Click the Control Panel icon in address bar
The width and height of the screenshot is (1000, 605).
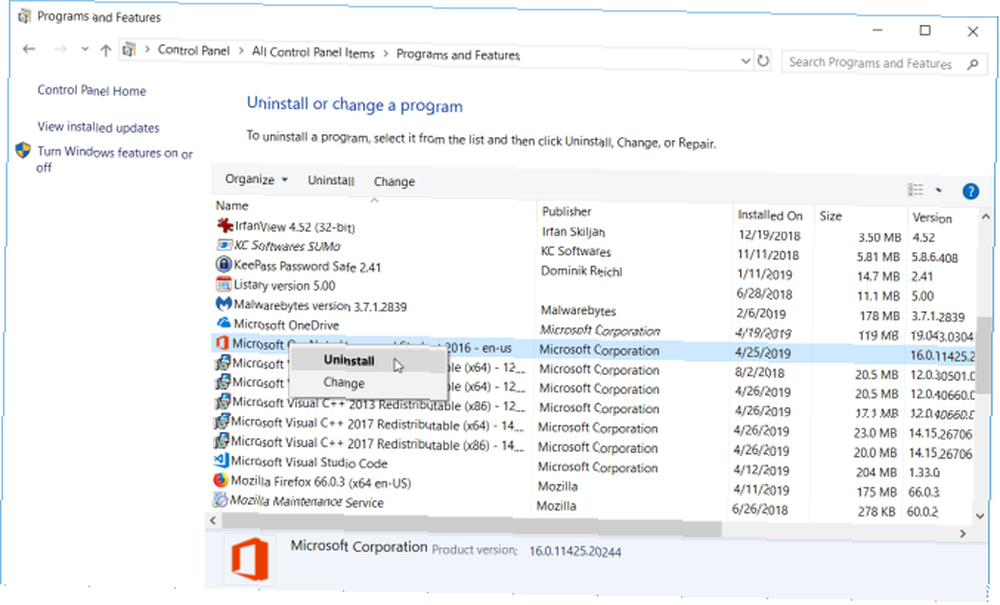[129, 49]
